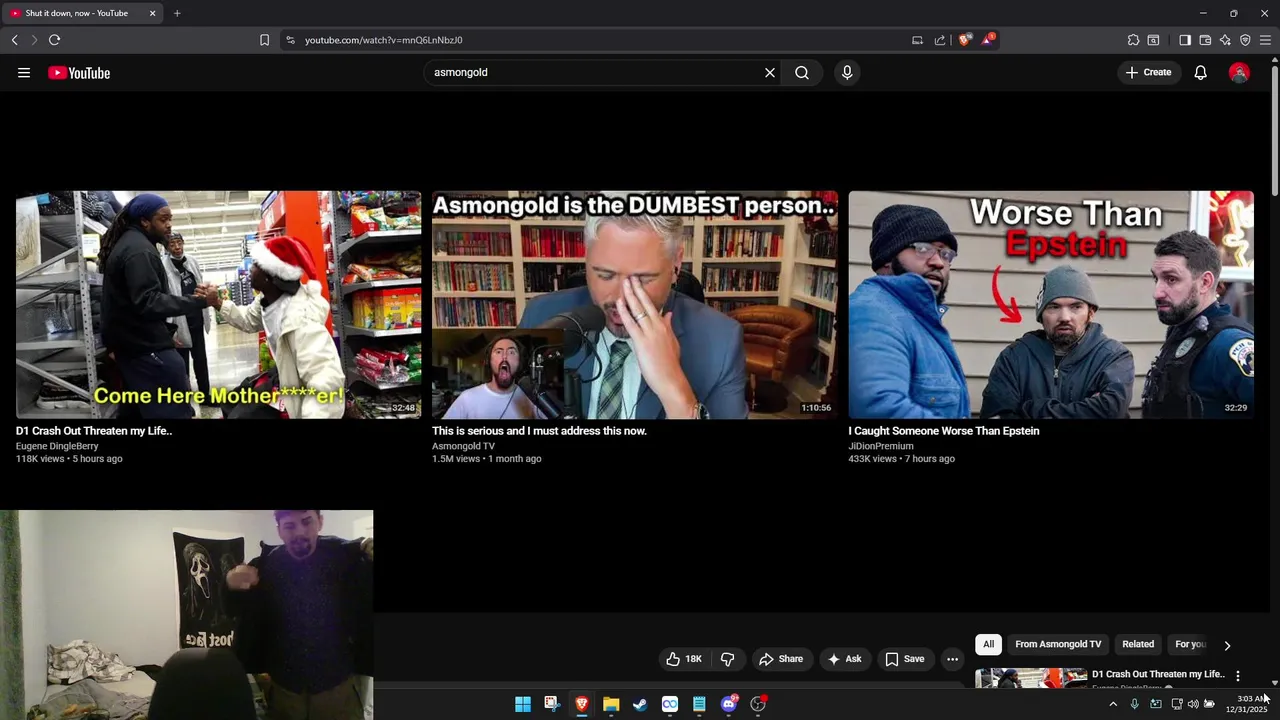Open Leo AI sparkle icon
Image resolution: width=1280 pixels, height=720 pixels.
pos(1225,40)
